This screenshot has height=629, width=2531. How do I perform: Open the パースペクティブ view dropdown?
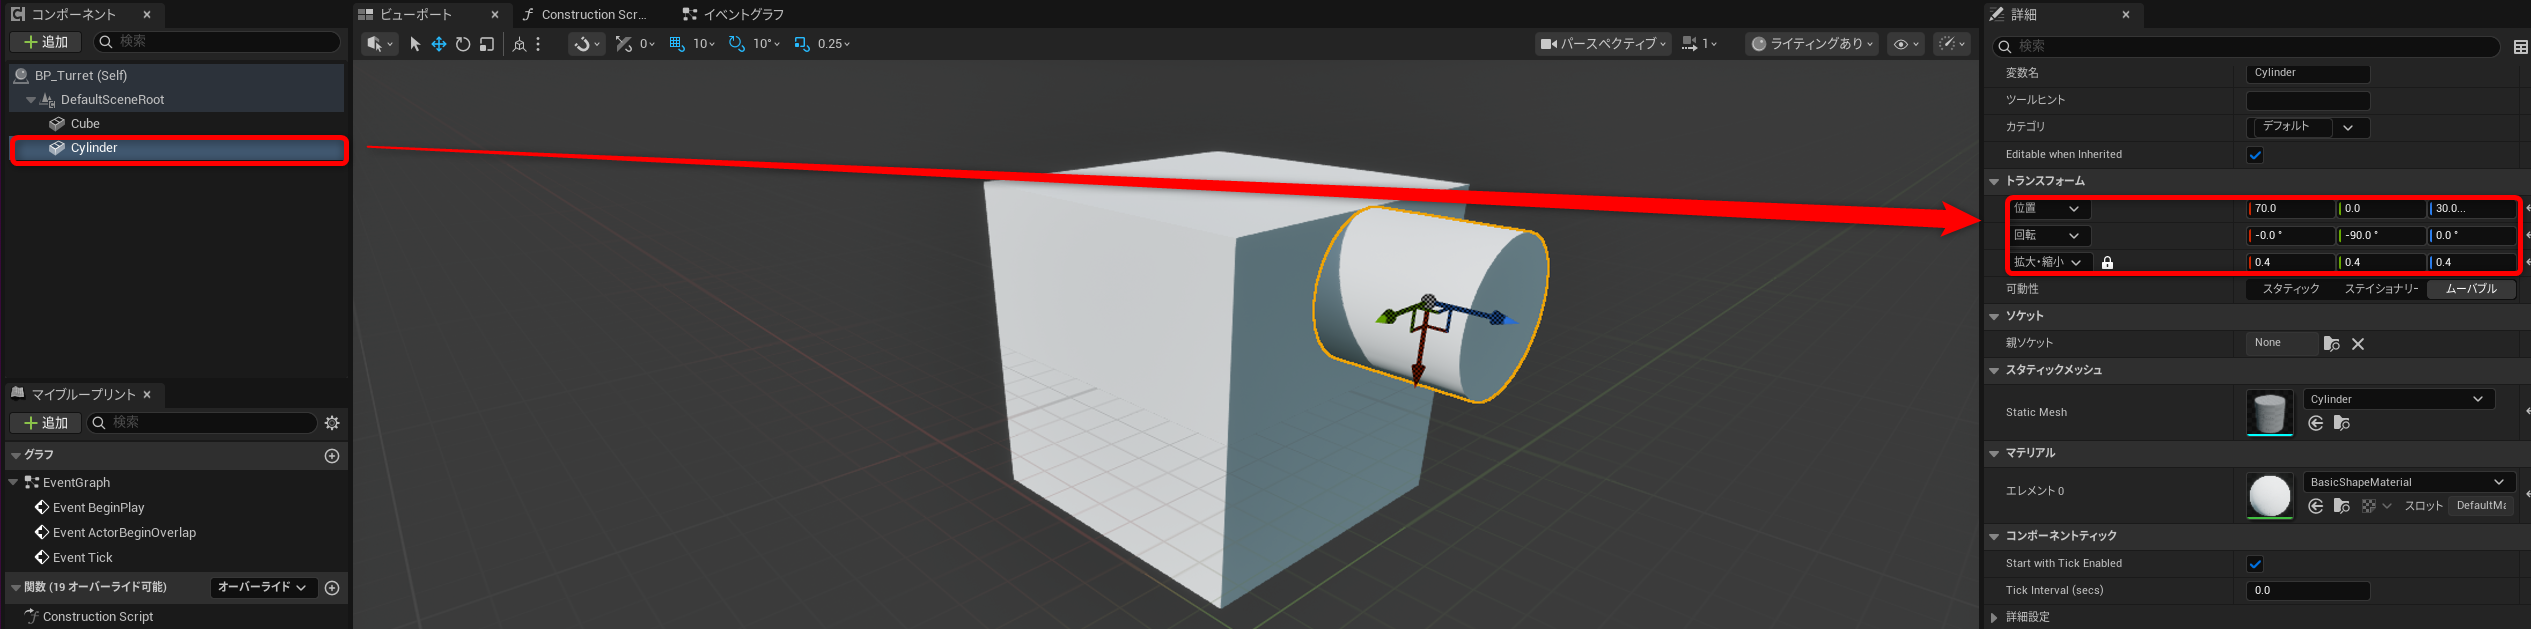coord(1603,44)
